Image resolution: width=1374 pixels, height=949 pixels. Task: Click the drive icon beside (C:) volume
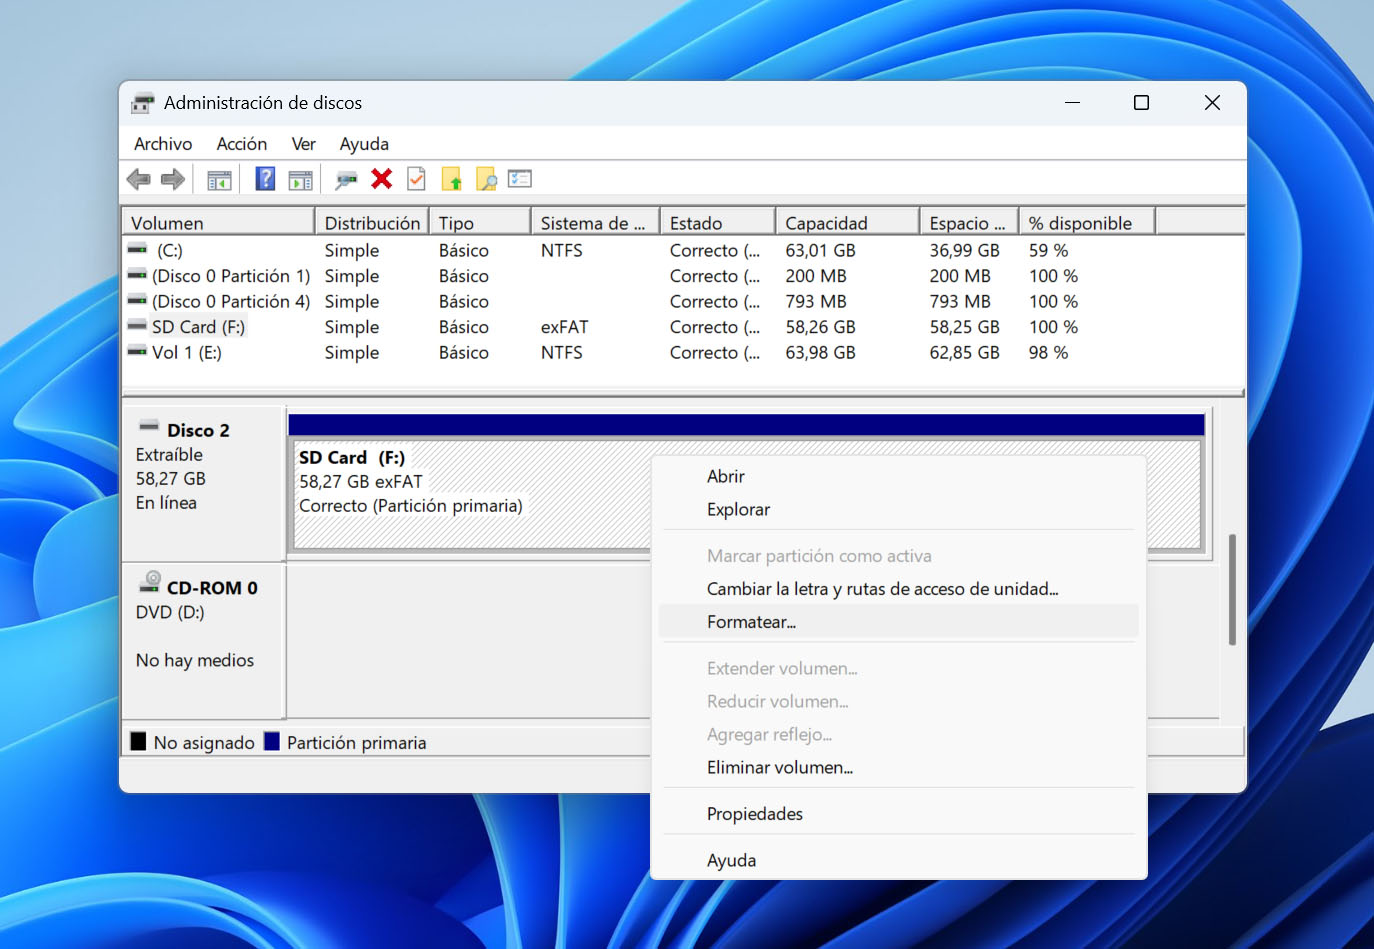click(137, 249)
